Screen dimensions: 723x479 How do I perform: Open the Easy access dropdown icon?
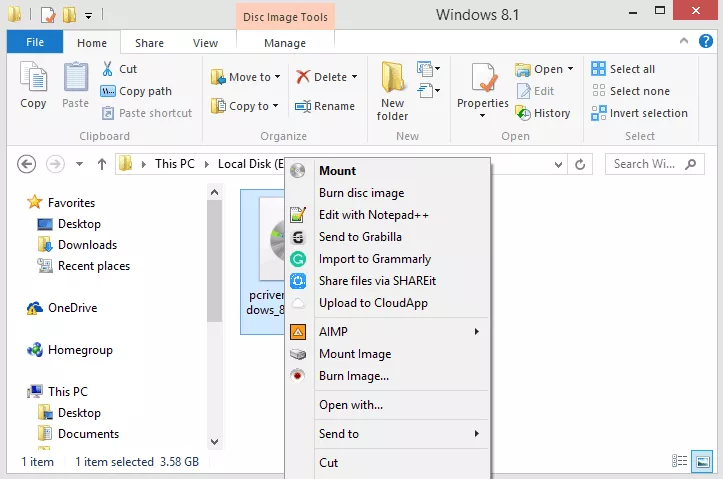point(428,90)
